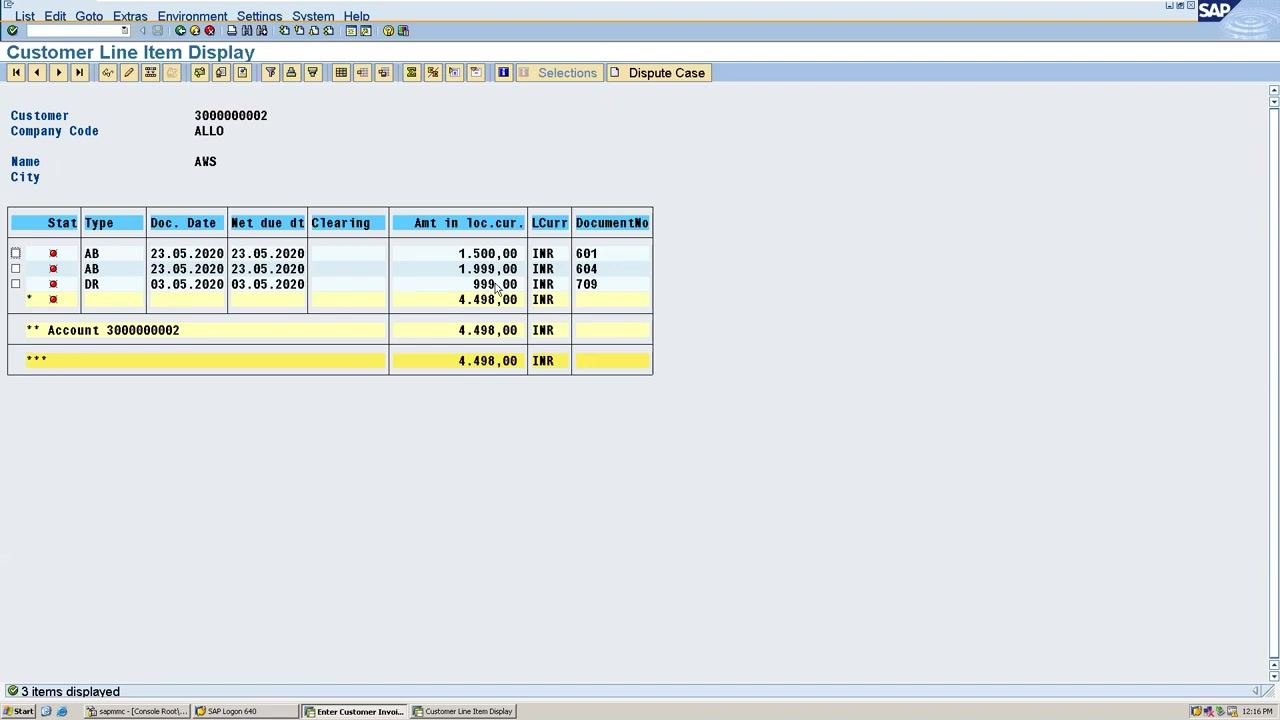Click the Sort Ascending icon
1280x720 pixels.
(291, 73)
